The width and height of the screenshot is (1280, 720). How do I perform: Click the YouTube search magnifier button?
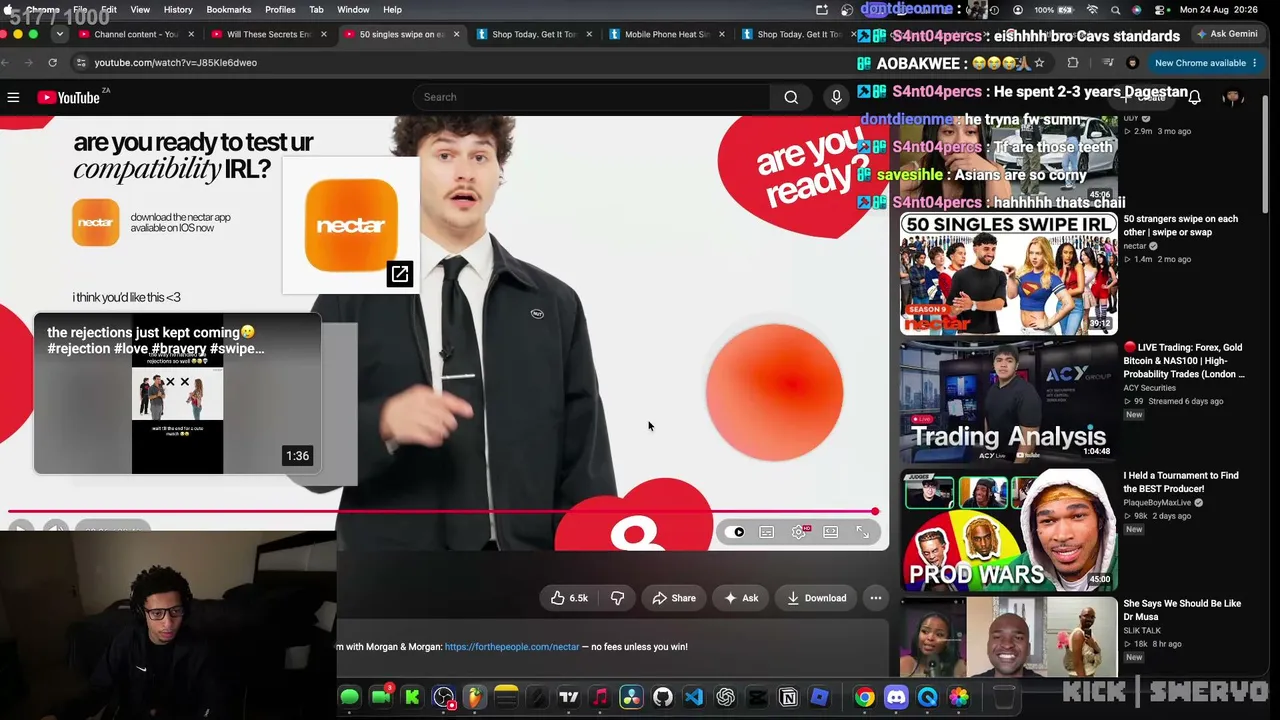(791, 97)
